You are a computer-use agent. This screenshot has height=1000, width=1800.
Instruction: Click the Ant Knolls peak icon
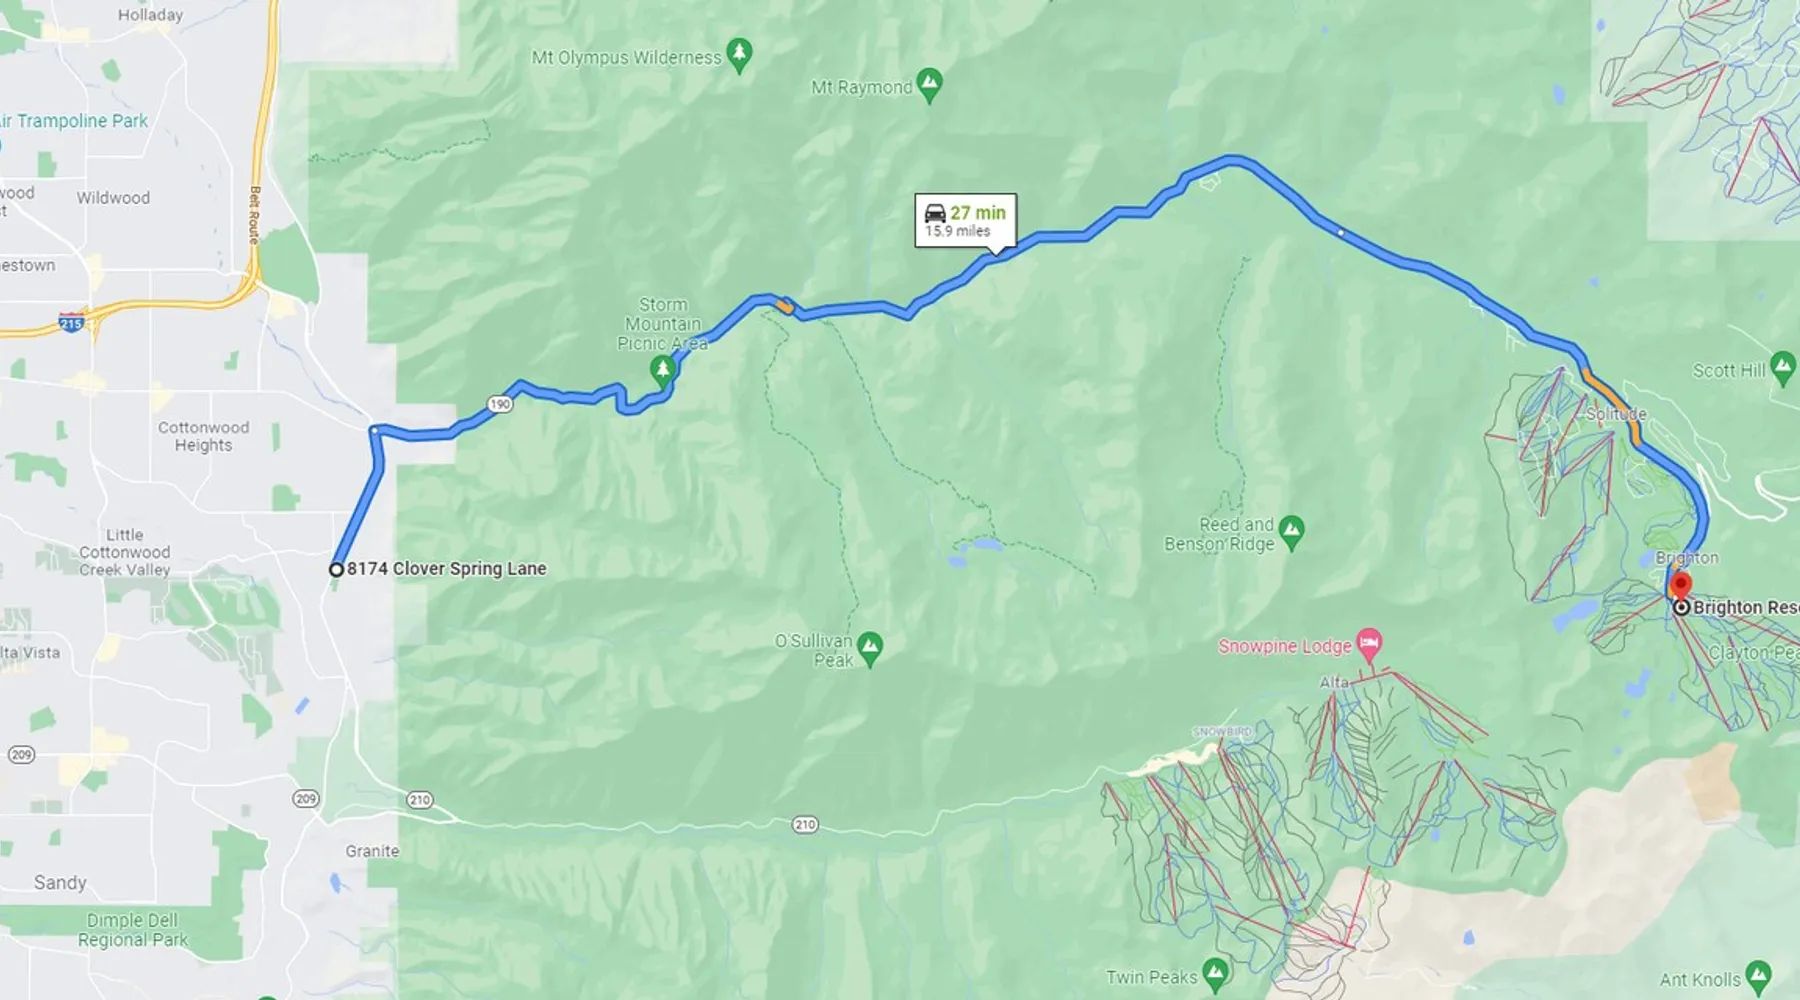(1757, 976)
